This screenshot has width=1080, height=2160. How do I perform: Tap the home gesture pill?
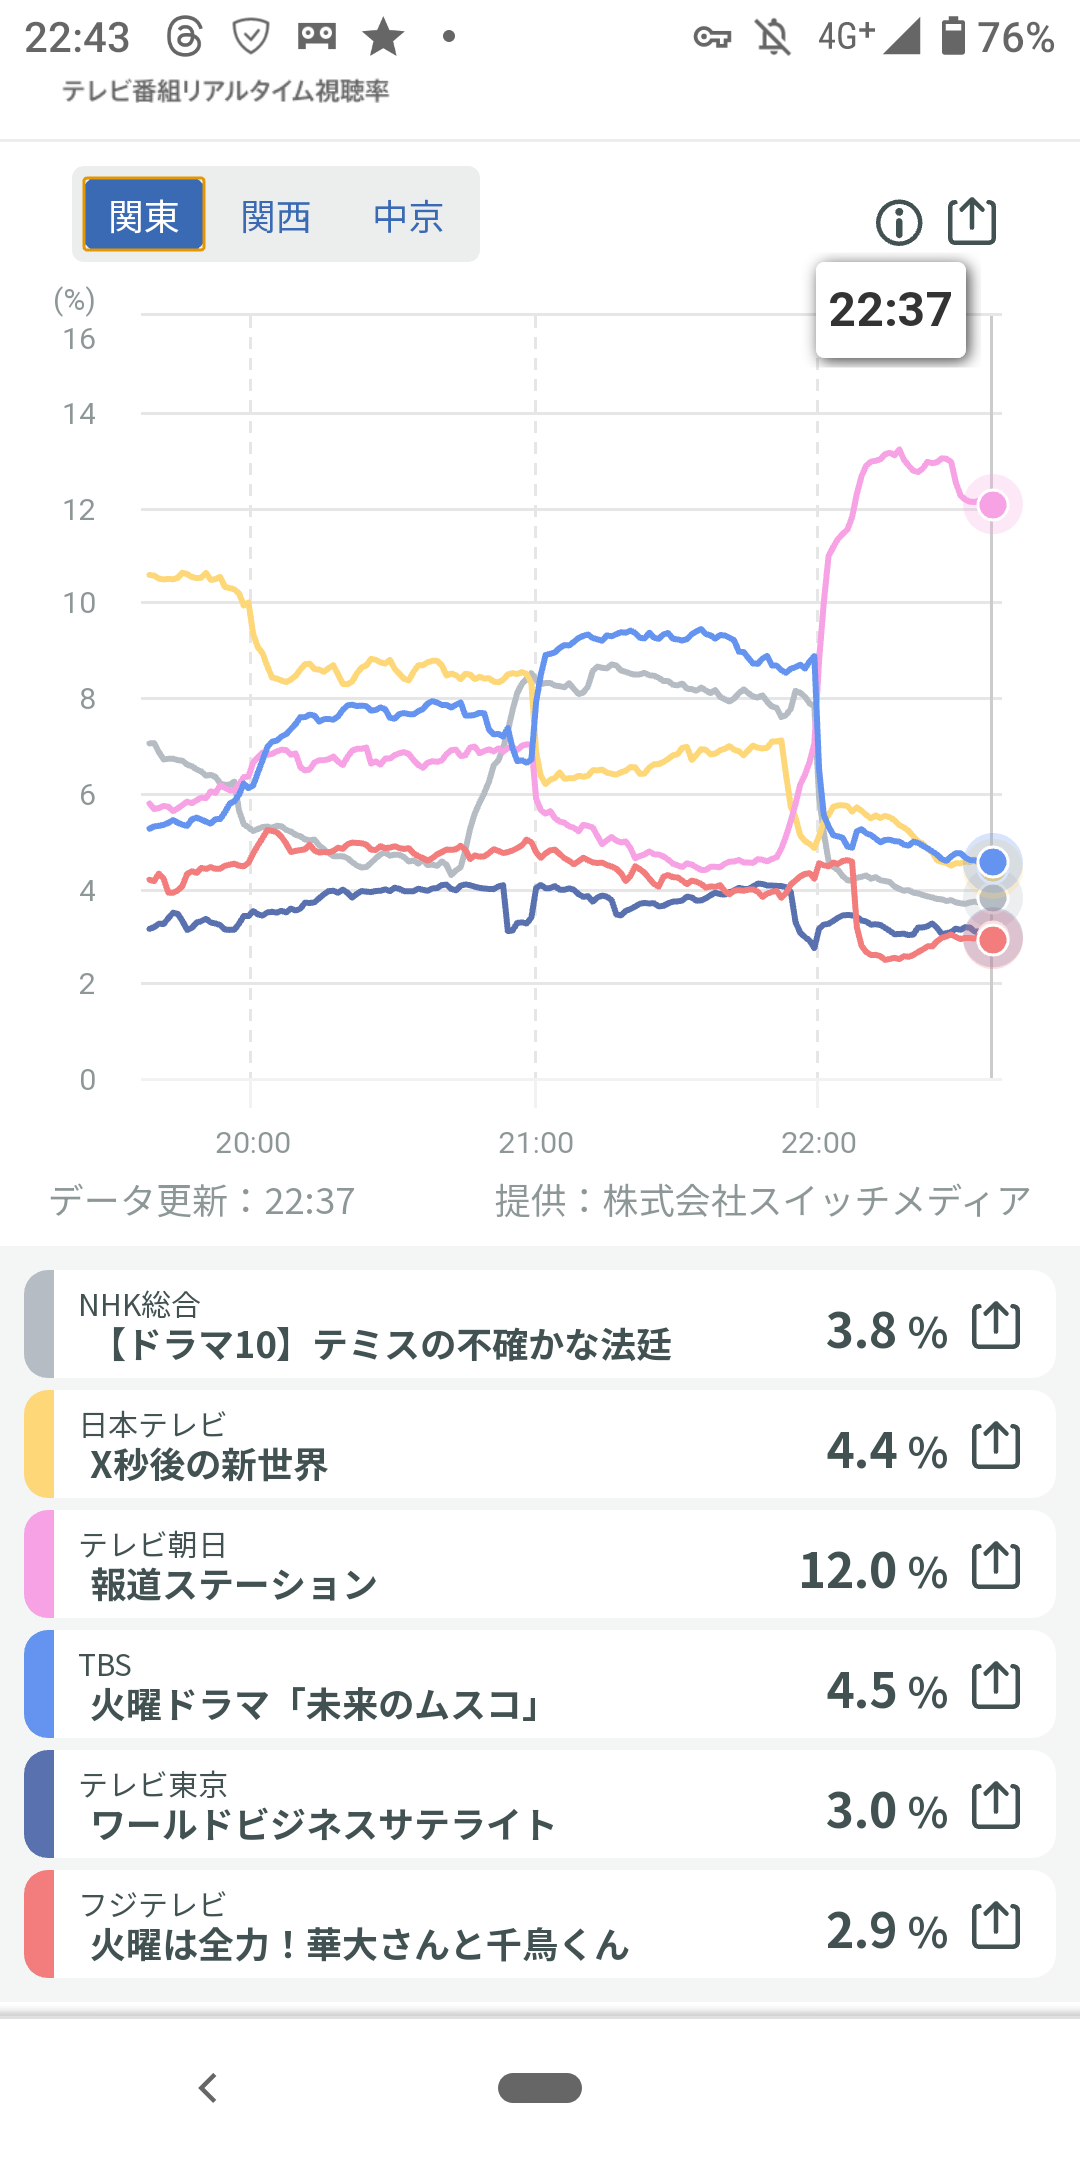540,2088
